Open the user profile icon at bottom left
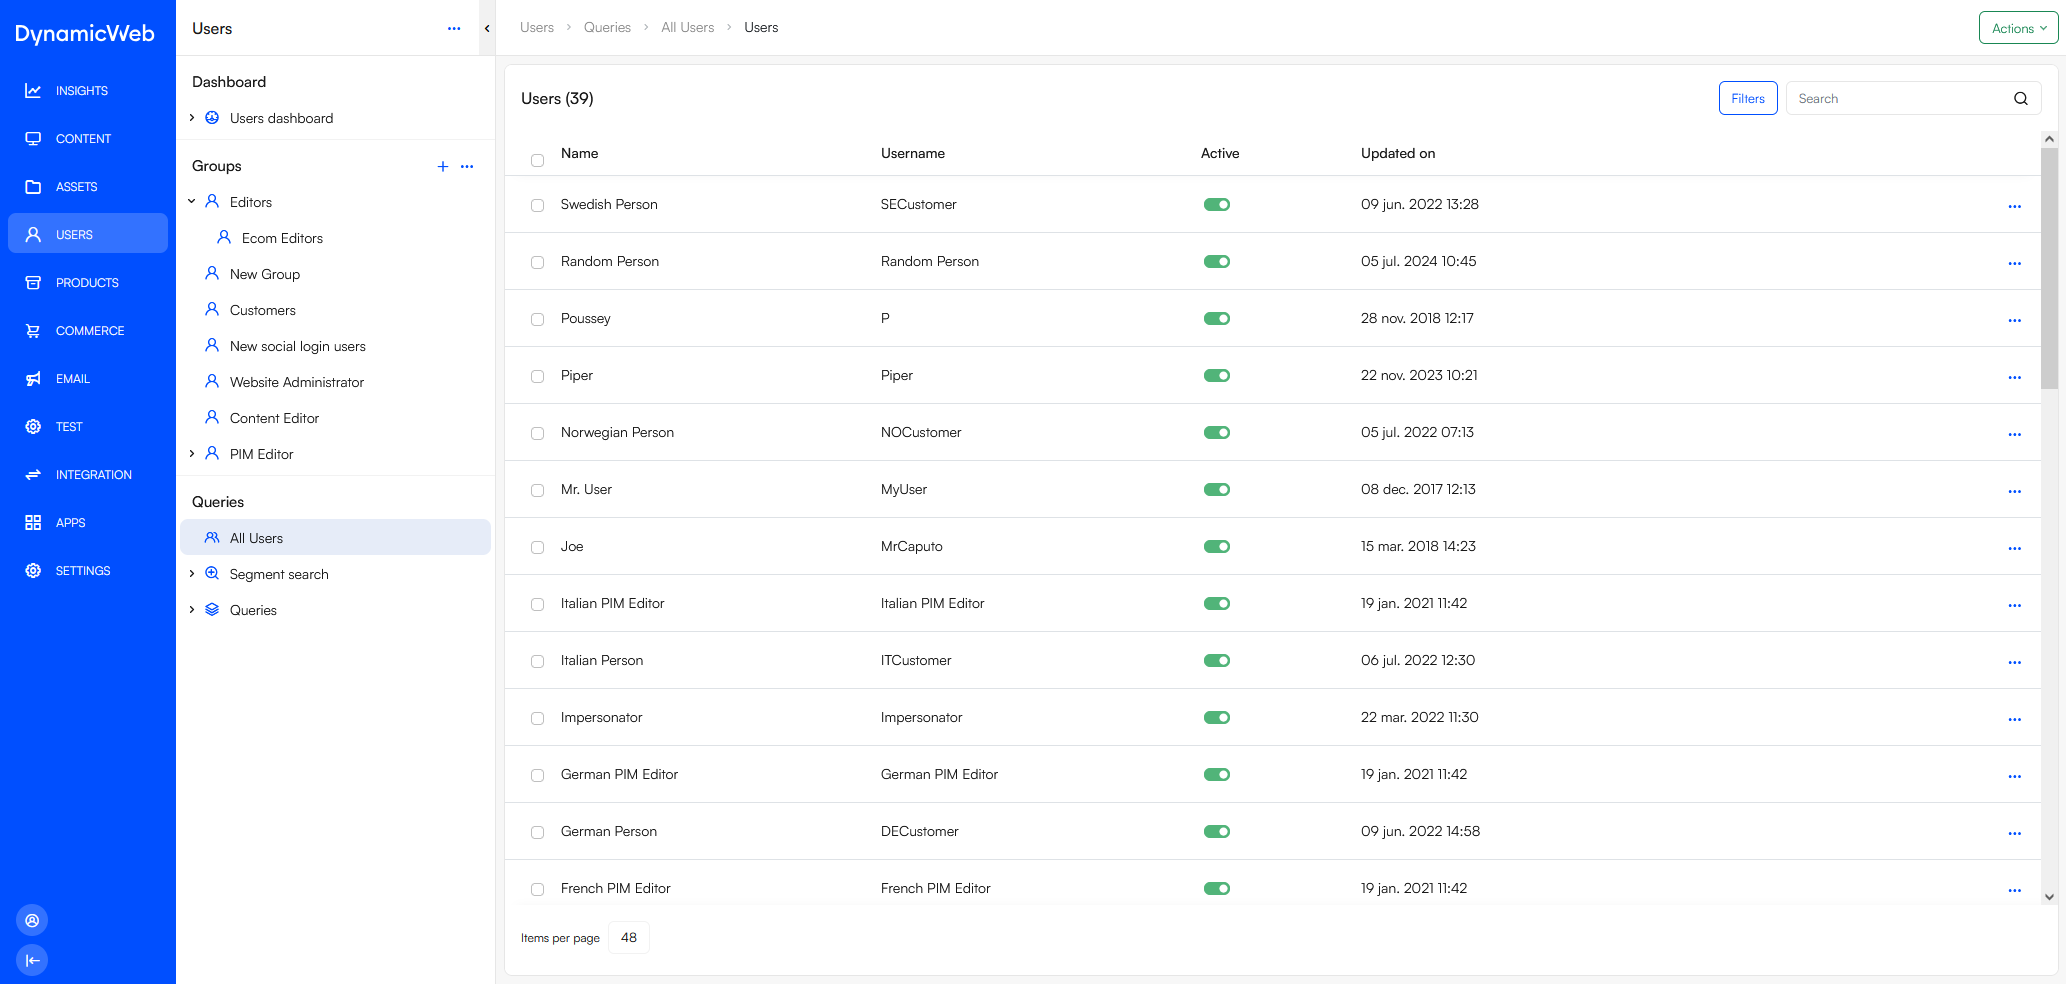 (x=32, y=920)
